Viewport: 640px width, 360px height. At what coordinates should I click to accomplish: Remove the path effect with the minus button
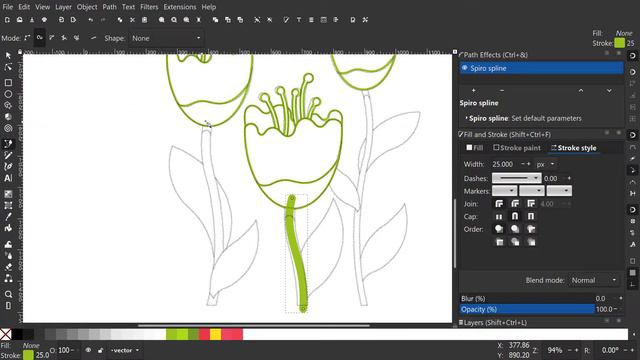tap(502, 90)
